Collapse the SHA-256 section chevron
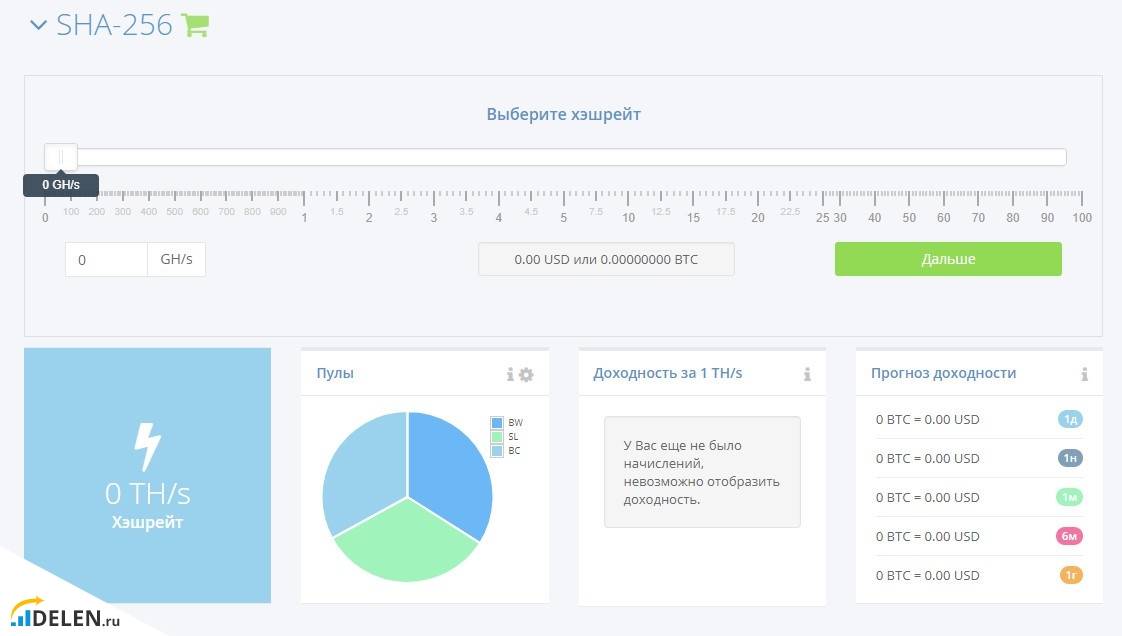The width and height of the screenshot is (1122, 636). tap(38, 26)
